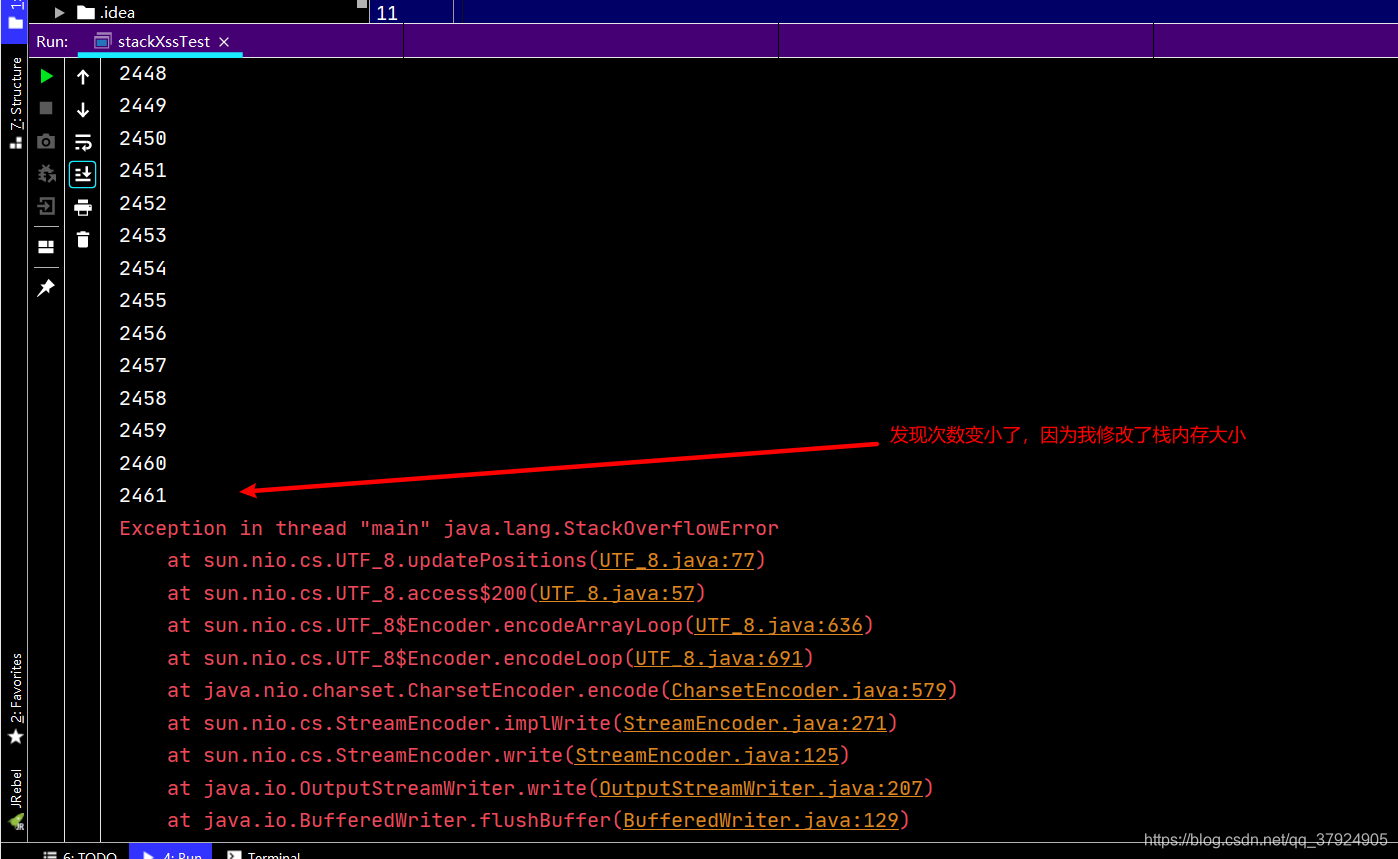The image size is (1398, 859).
Task: Click the Exit icon in Run toolbar
Action: [46, 206]
